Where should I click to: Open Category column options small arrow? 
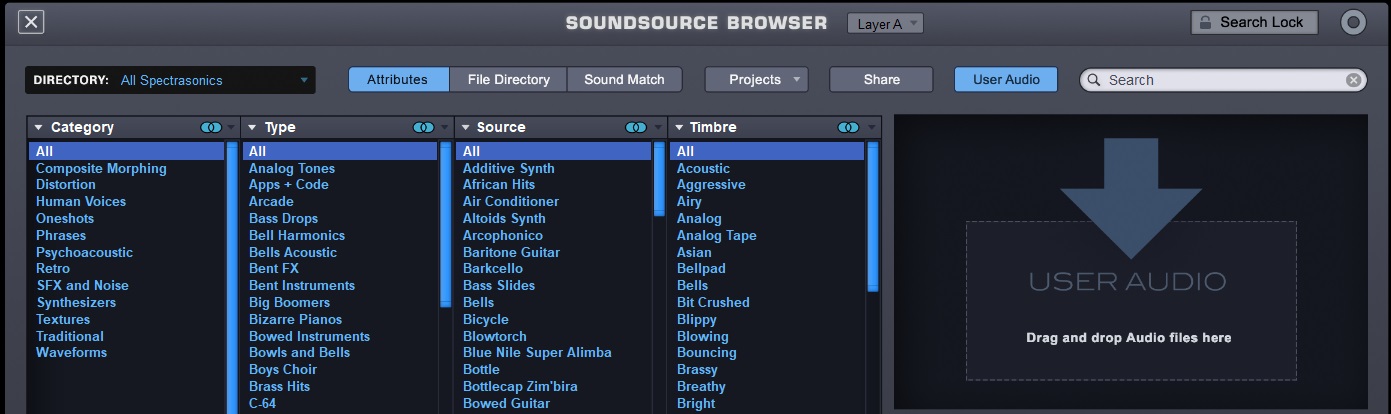click(231, 128)
